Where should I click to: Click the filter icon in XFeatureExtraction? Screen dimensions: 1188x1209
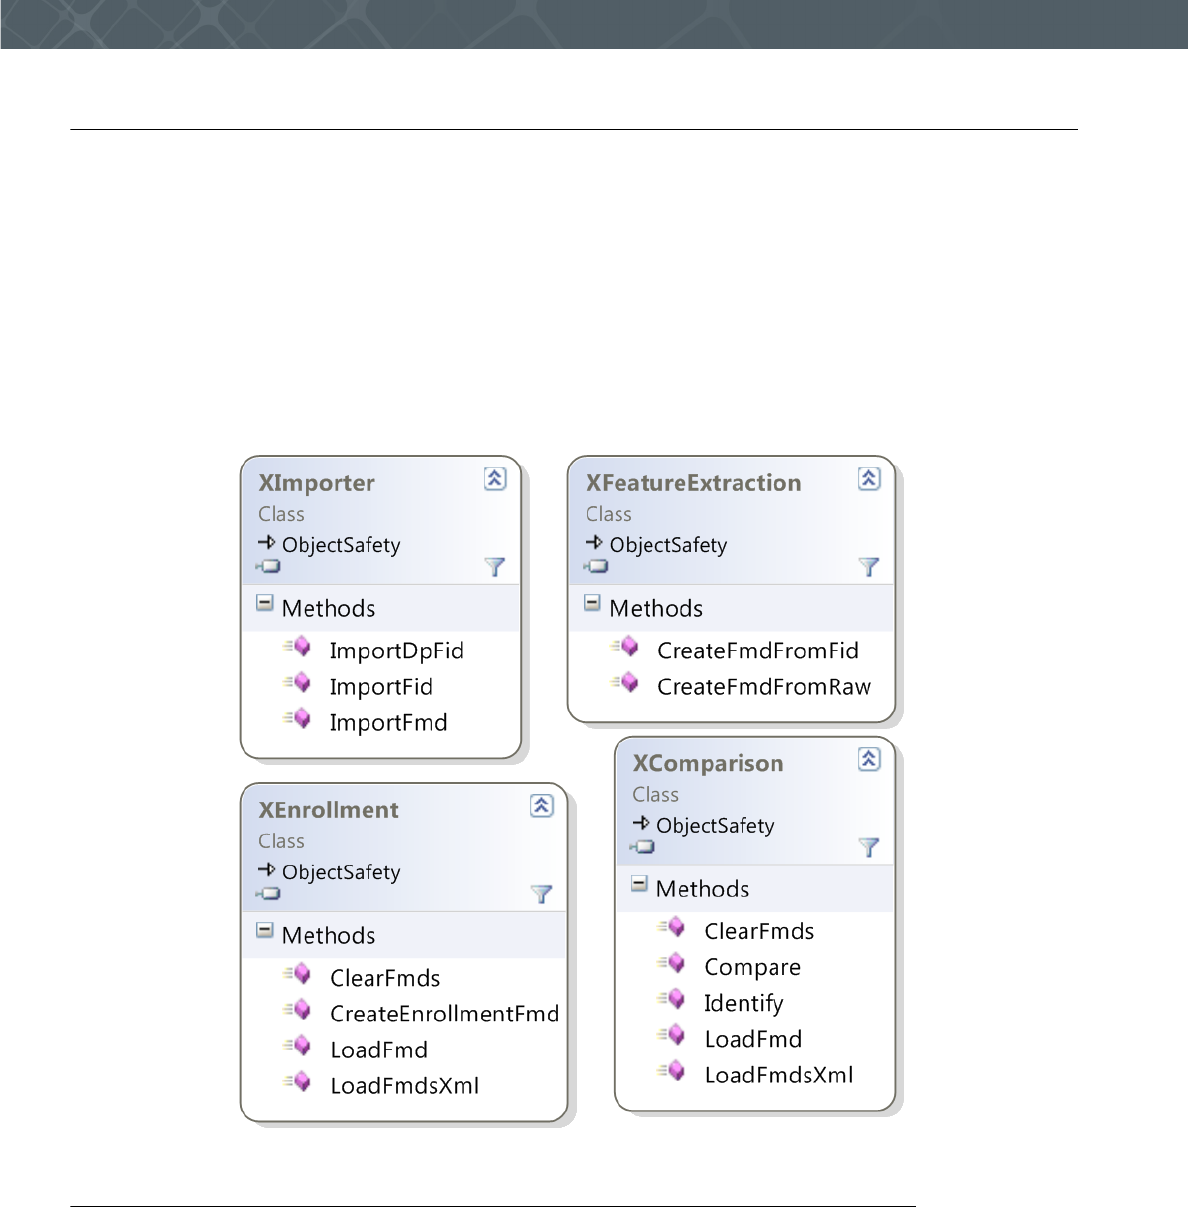pyautogui.click(x=868, y=567)
